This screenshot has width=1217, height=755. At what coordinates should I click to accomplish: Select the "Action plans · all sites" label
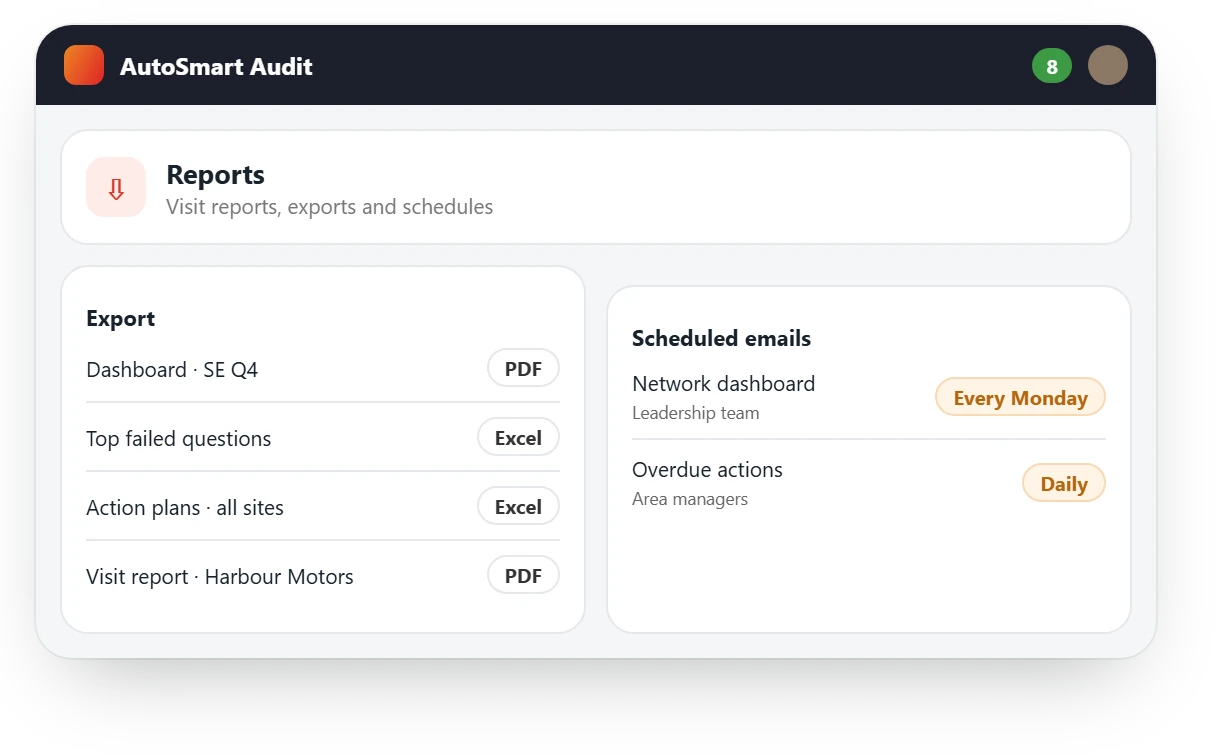tap(185, 508)
